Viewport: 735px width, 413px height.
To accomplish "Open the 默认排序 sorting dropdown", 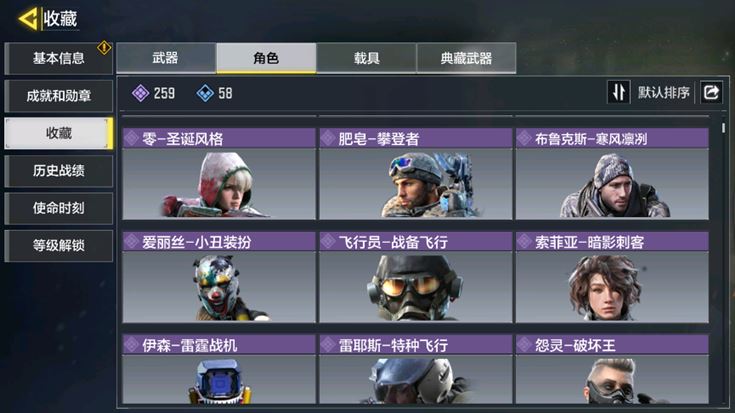I will [x=663, y=92].
